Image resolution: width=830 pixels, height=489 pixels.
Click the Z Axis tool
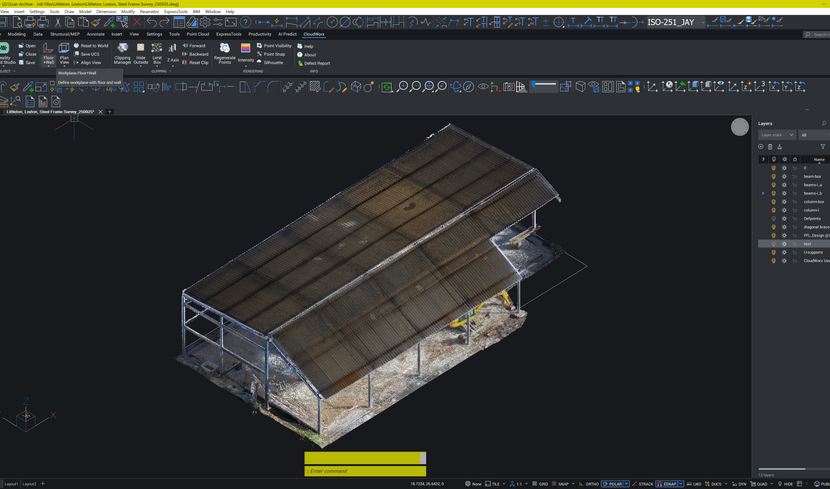pos(173,53)
